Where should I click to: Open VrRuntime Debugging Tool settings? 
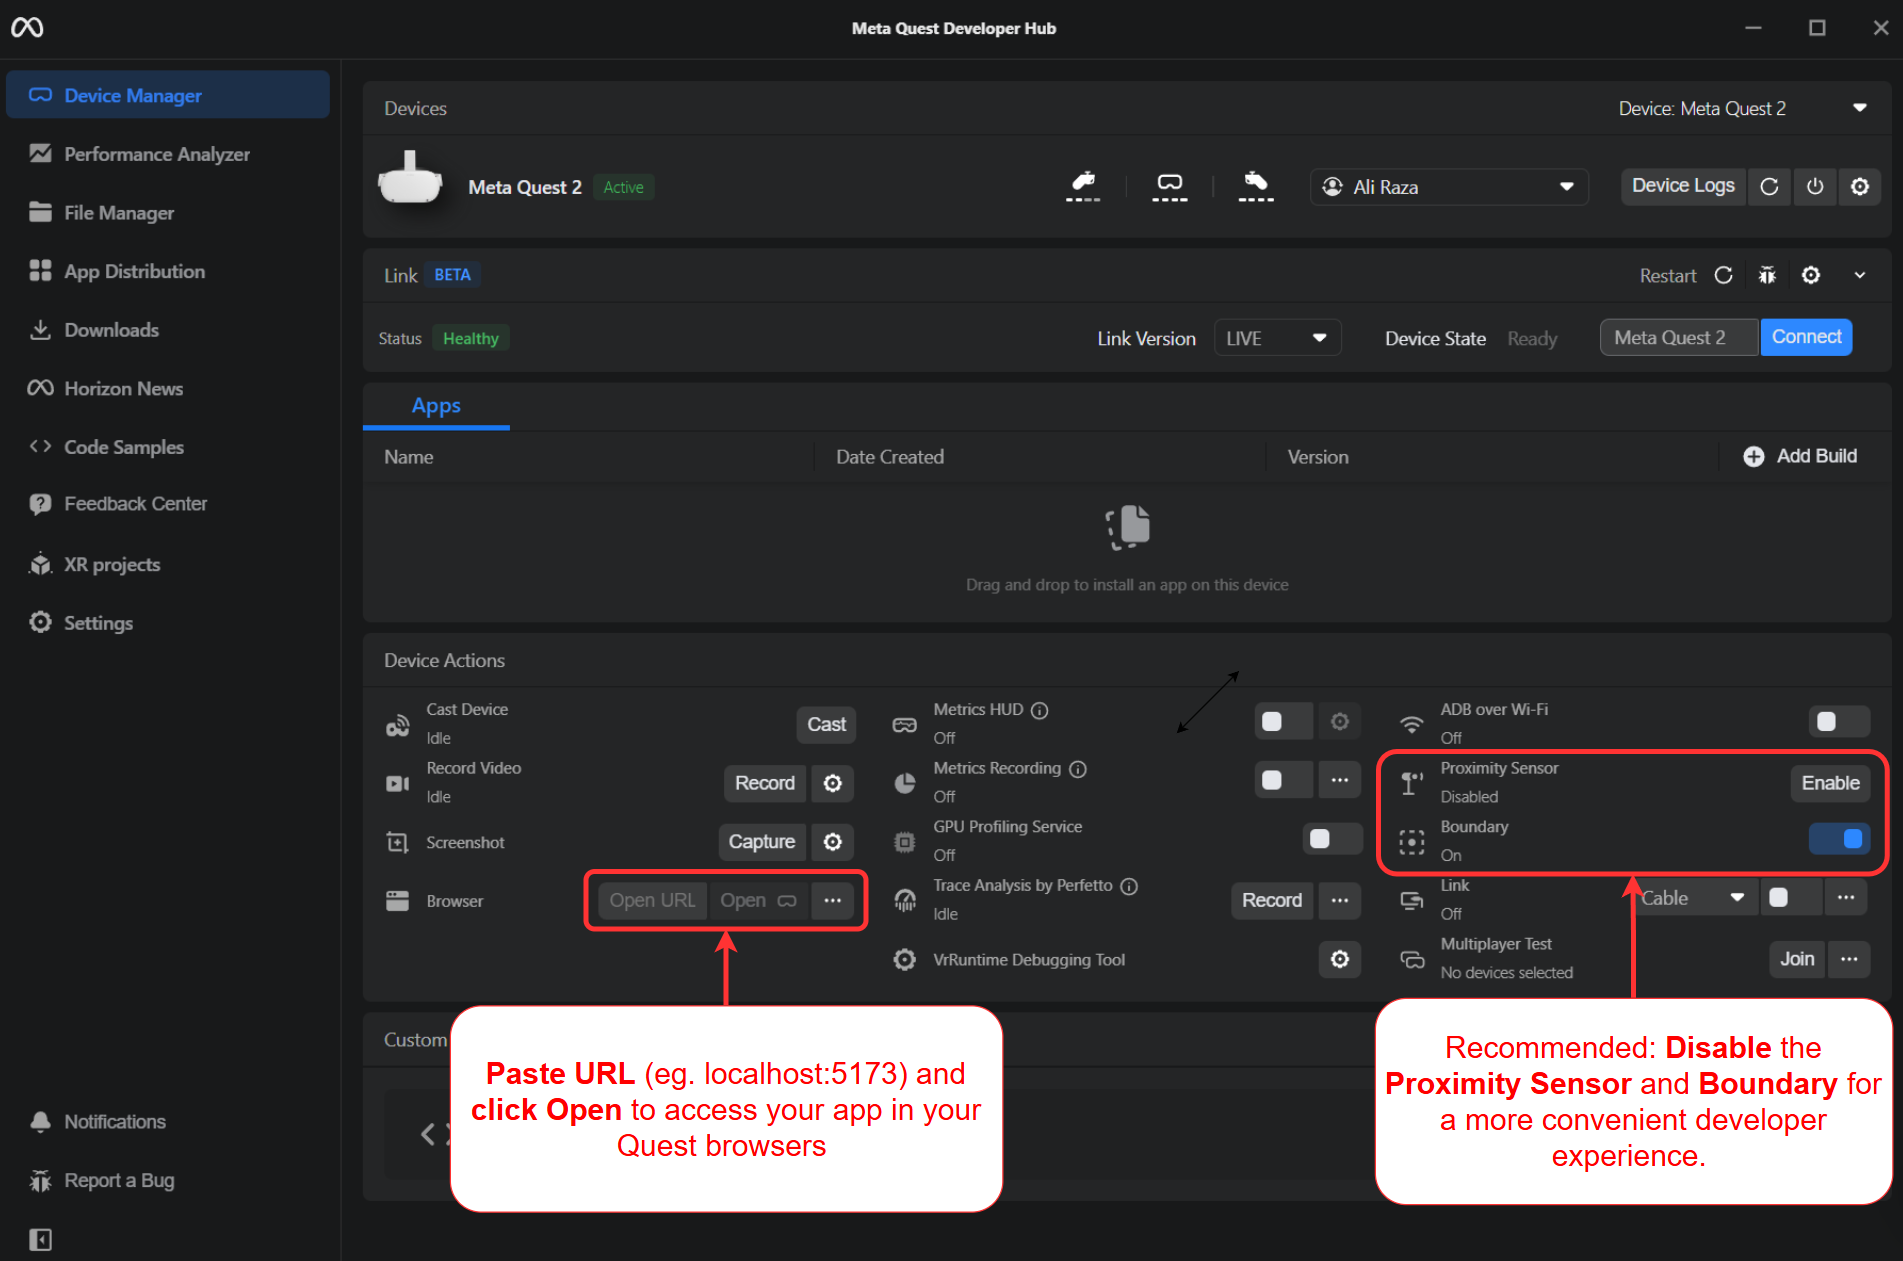pos(1339,960)
